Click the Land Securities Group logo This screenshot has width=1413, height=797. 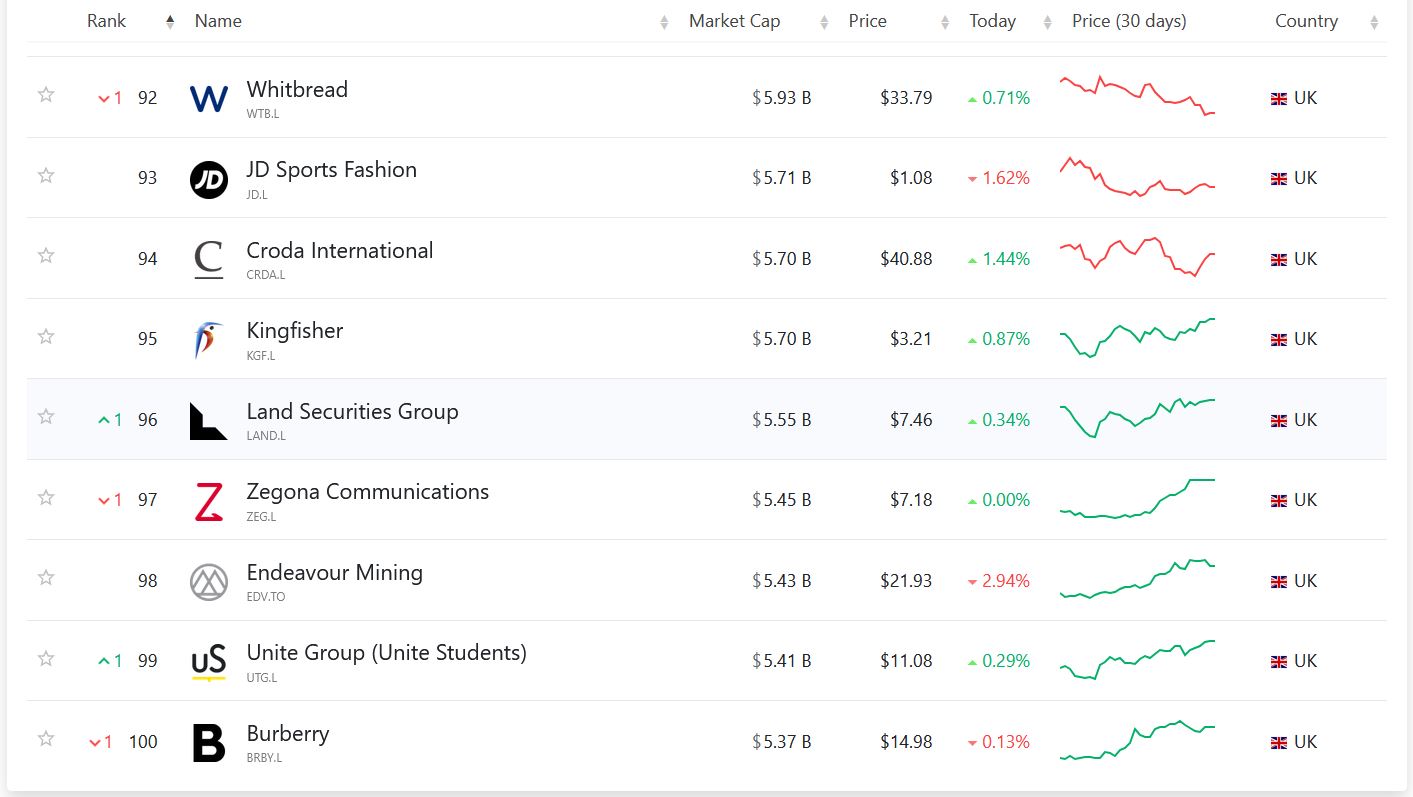[x=208, y=420]
